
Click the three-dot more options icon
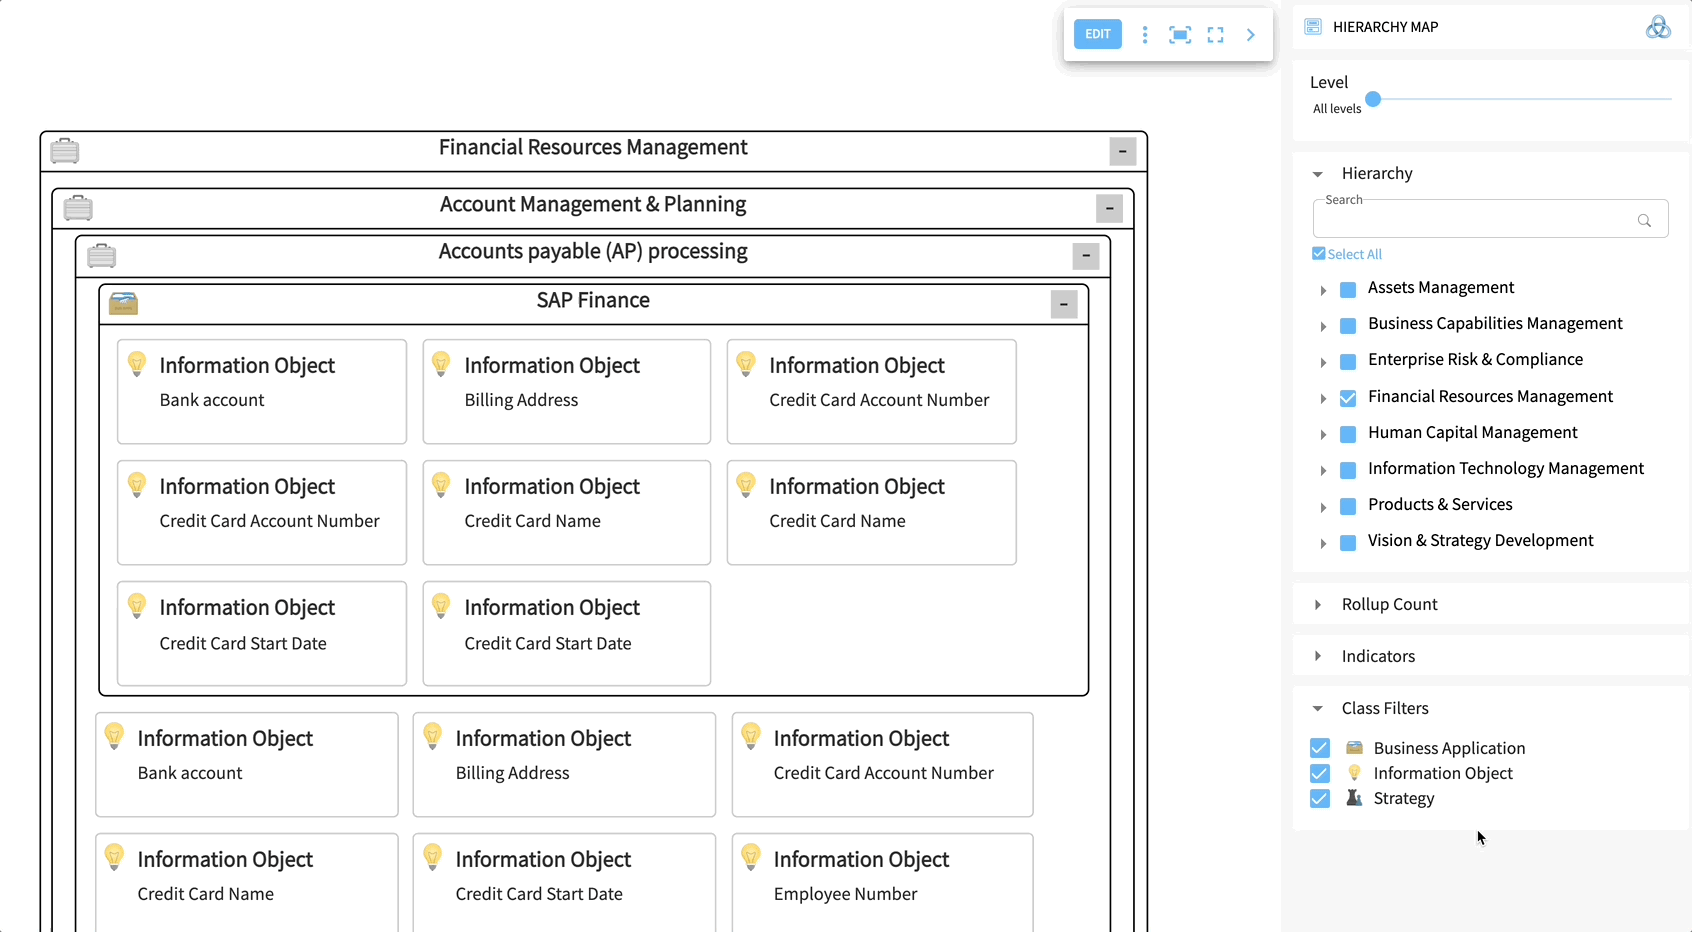[1145, 35]
